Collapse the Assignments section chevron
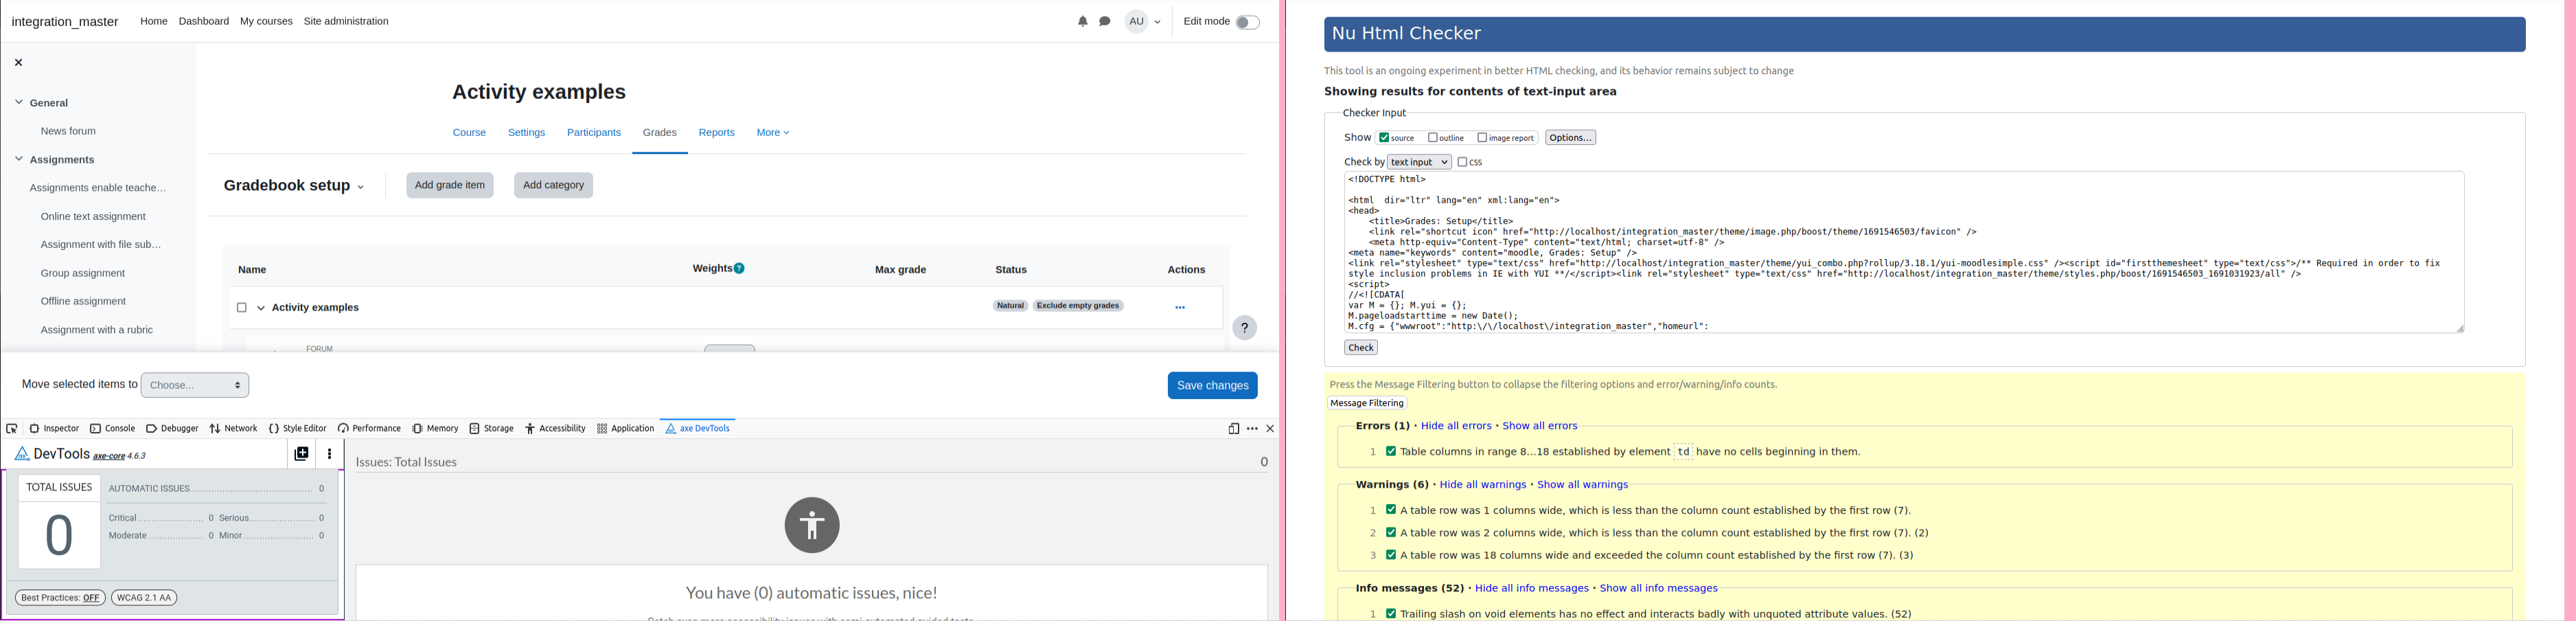This screenshot has width=2576, height=621. coord(18,159)
